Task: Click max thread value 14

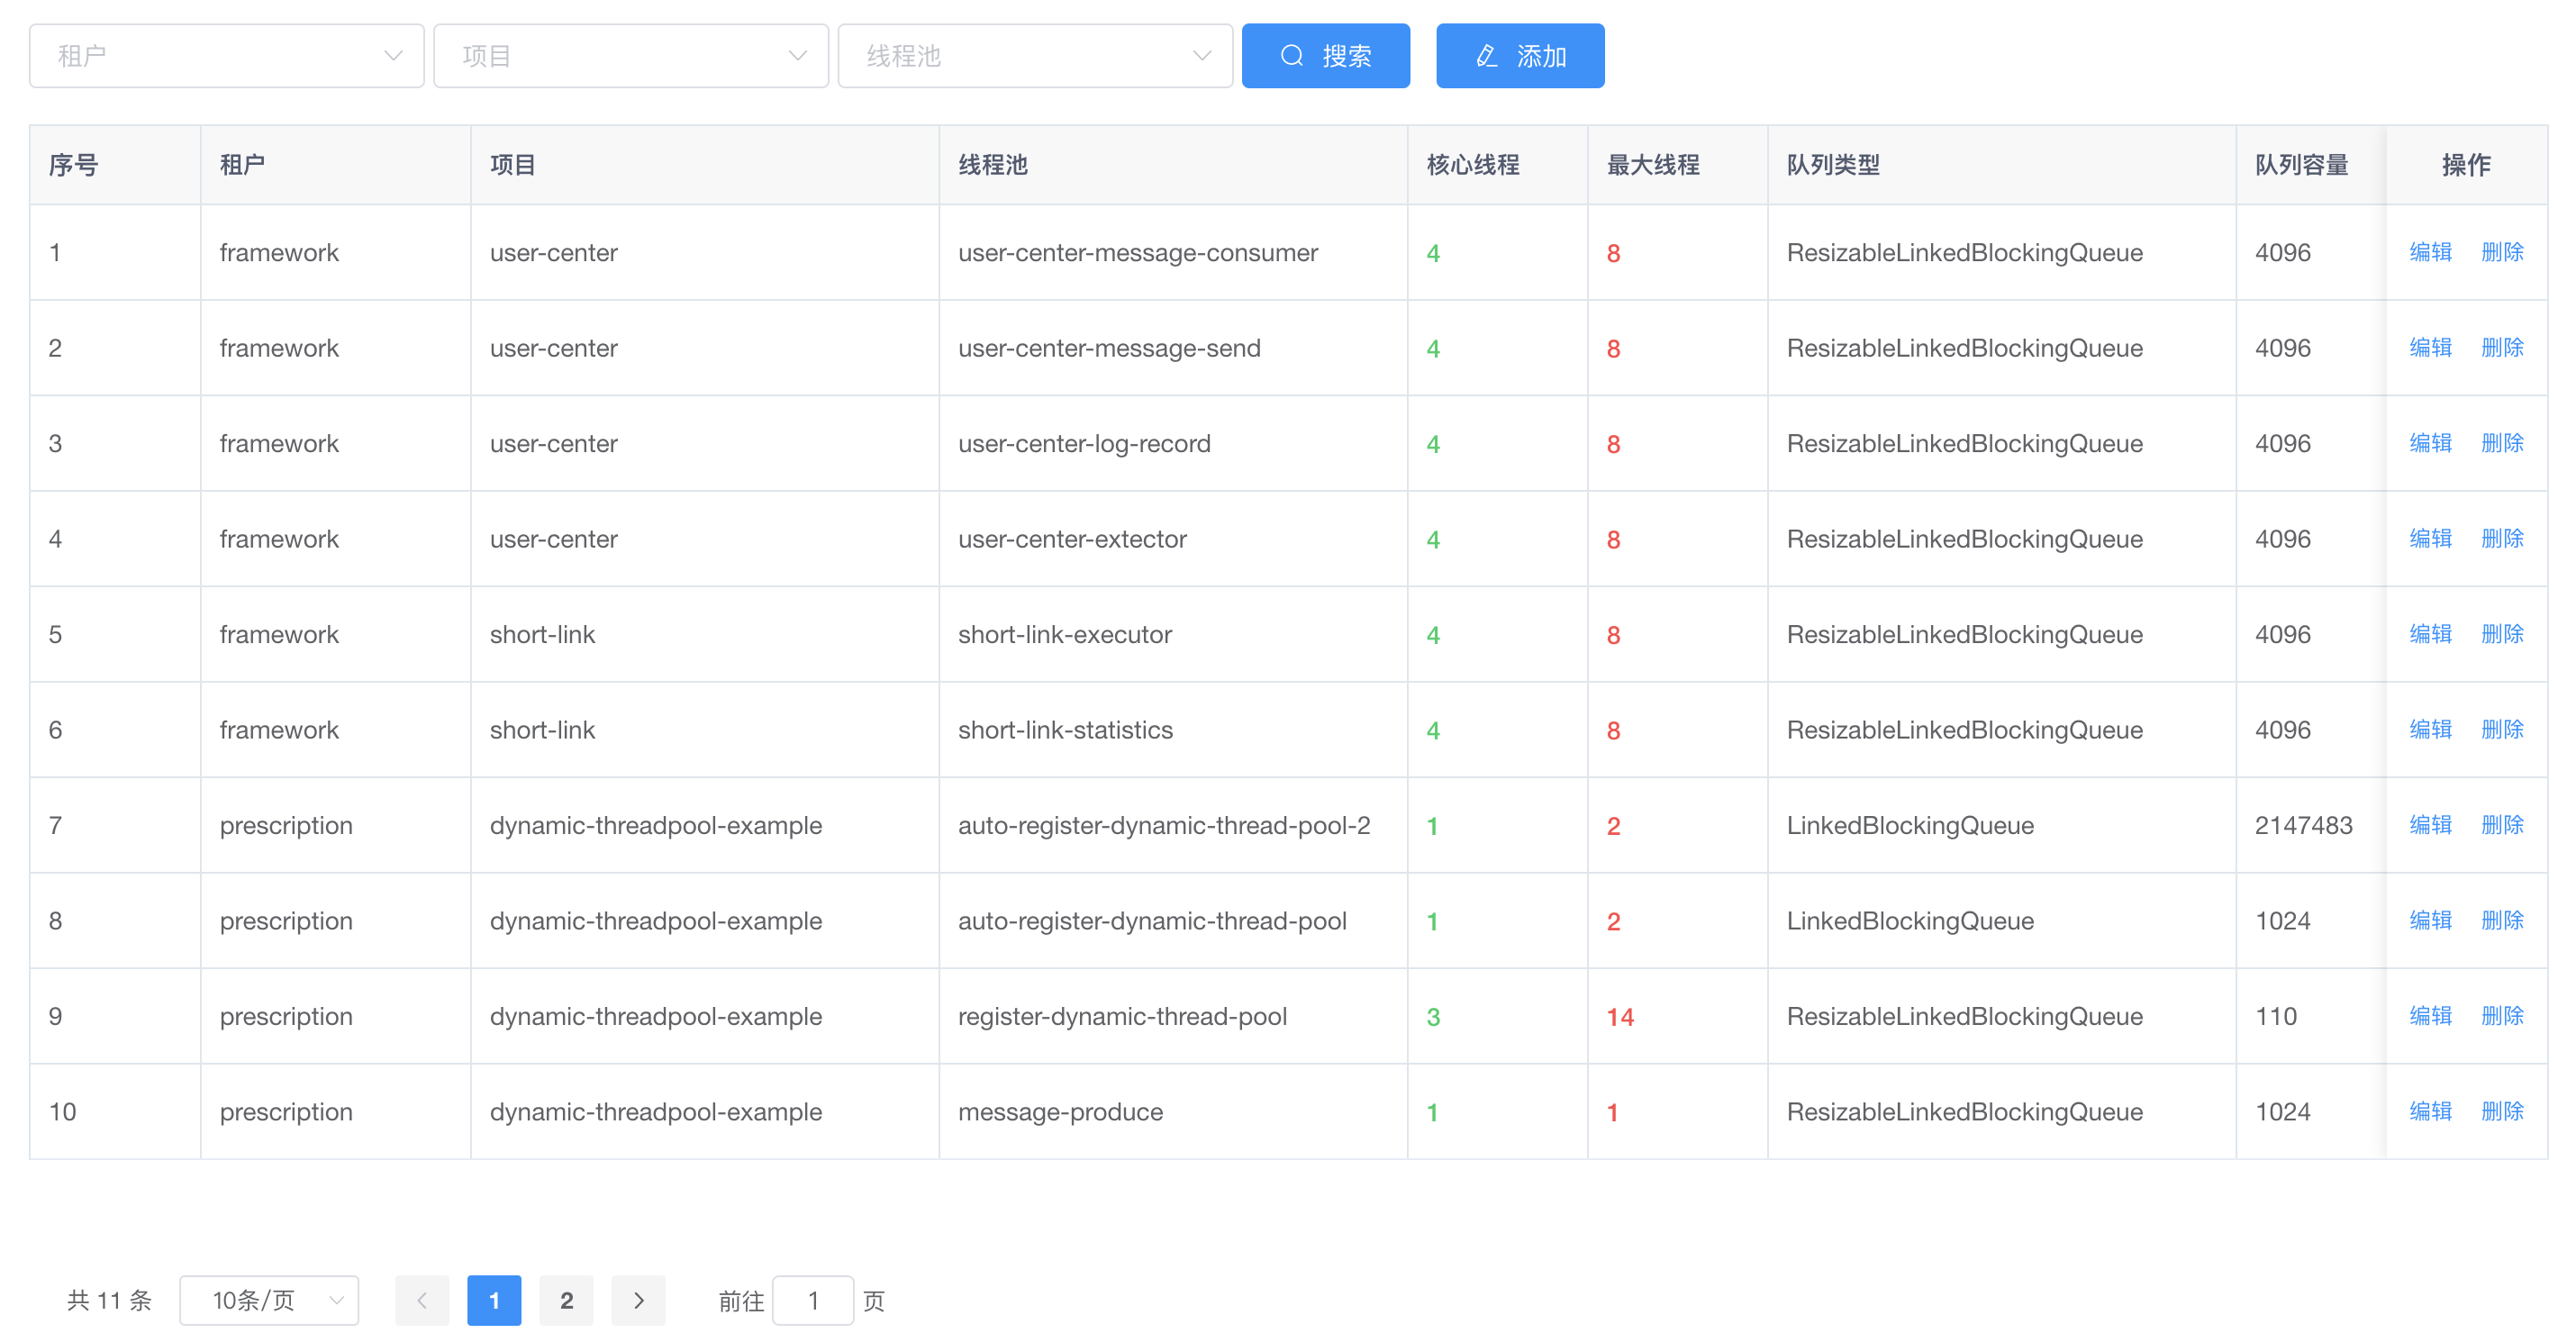Action: coord(1620,1017)
